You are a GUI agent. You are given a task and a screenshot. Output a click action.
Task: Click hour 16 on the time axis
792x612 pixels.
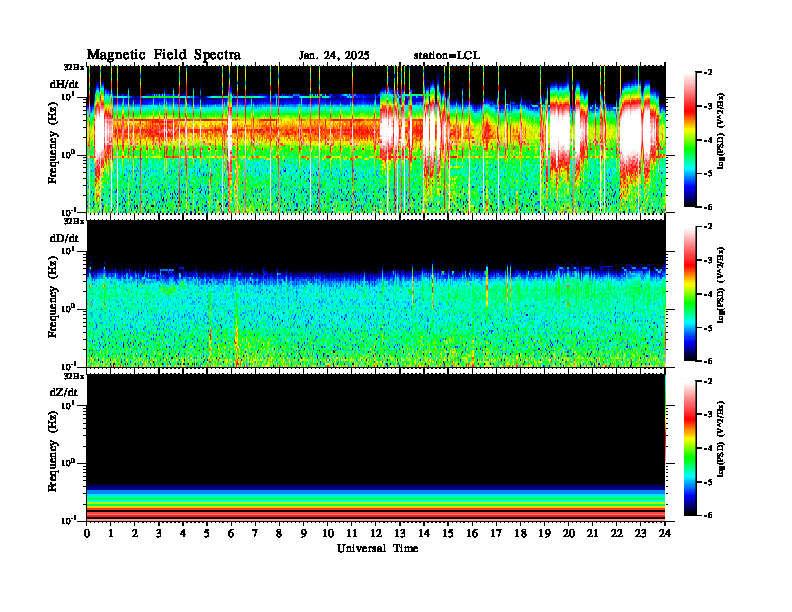(472, 533)
